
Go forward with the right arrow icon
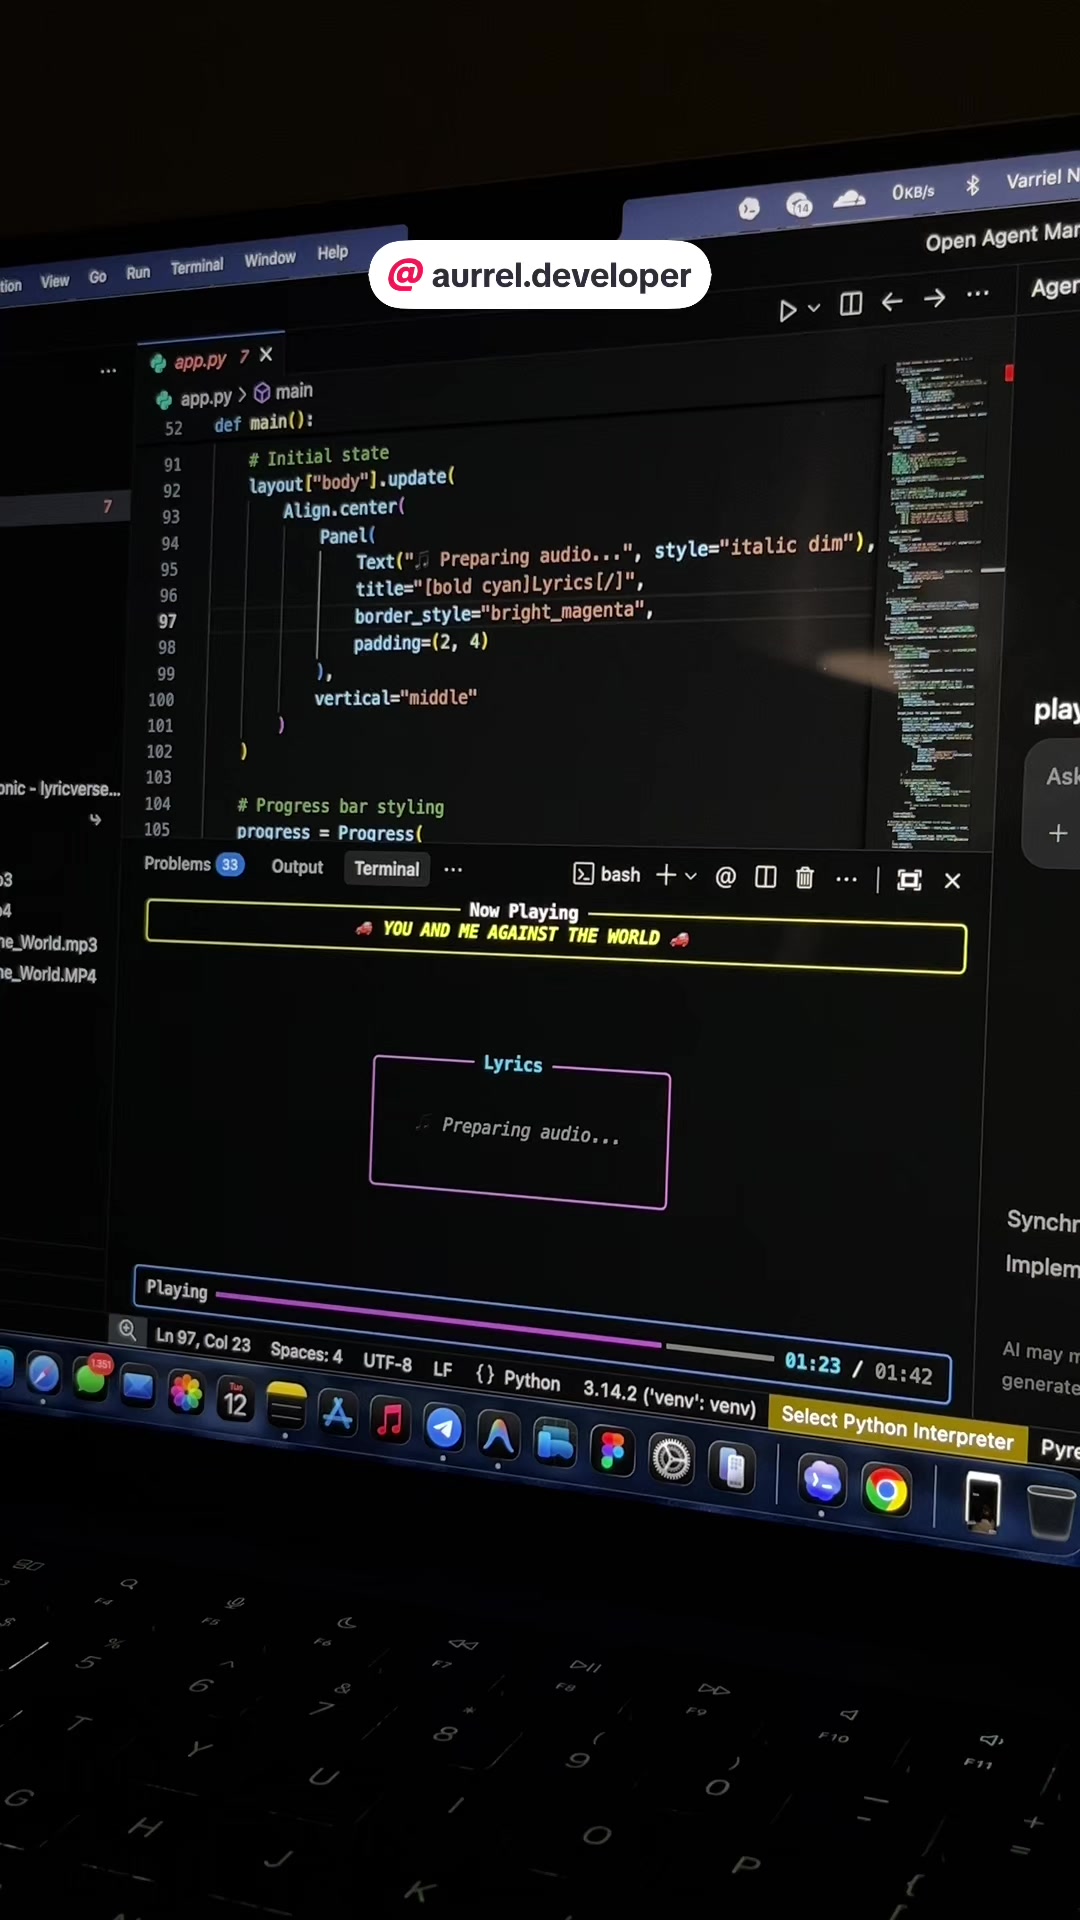click(934, 298)
